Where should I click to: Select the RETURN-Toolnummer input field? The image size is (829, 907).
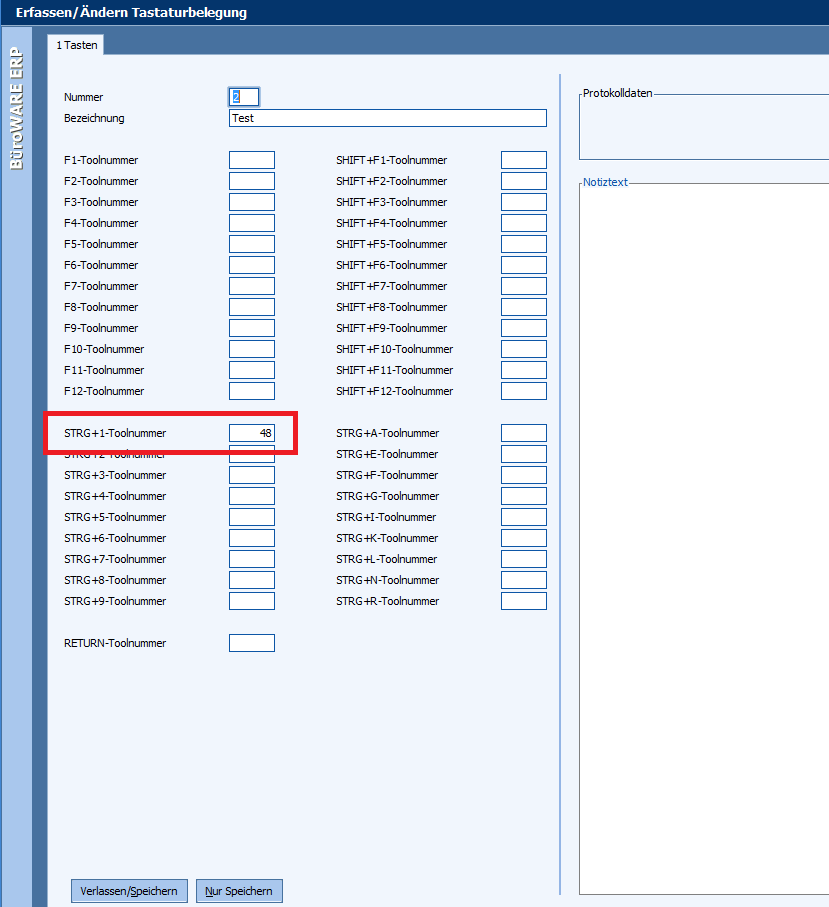(x=252, y=643)
